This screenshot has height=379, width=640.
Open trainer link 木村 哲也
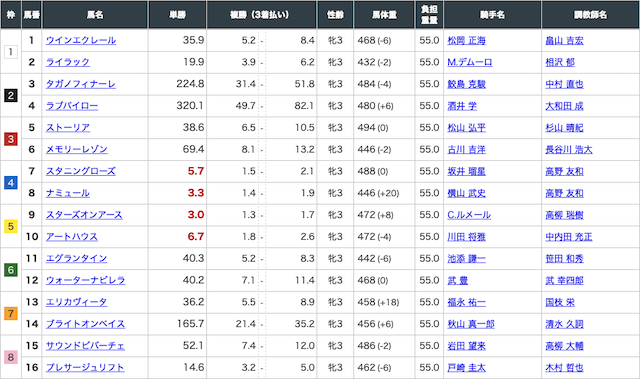pos(564,368)
